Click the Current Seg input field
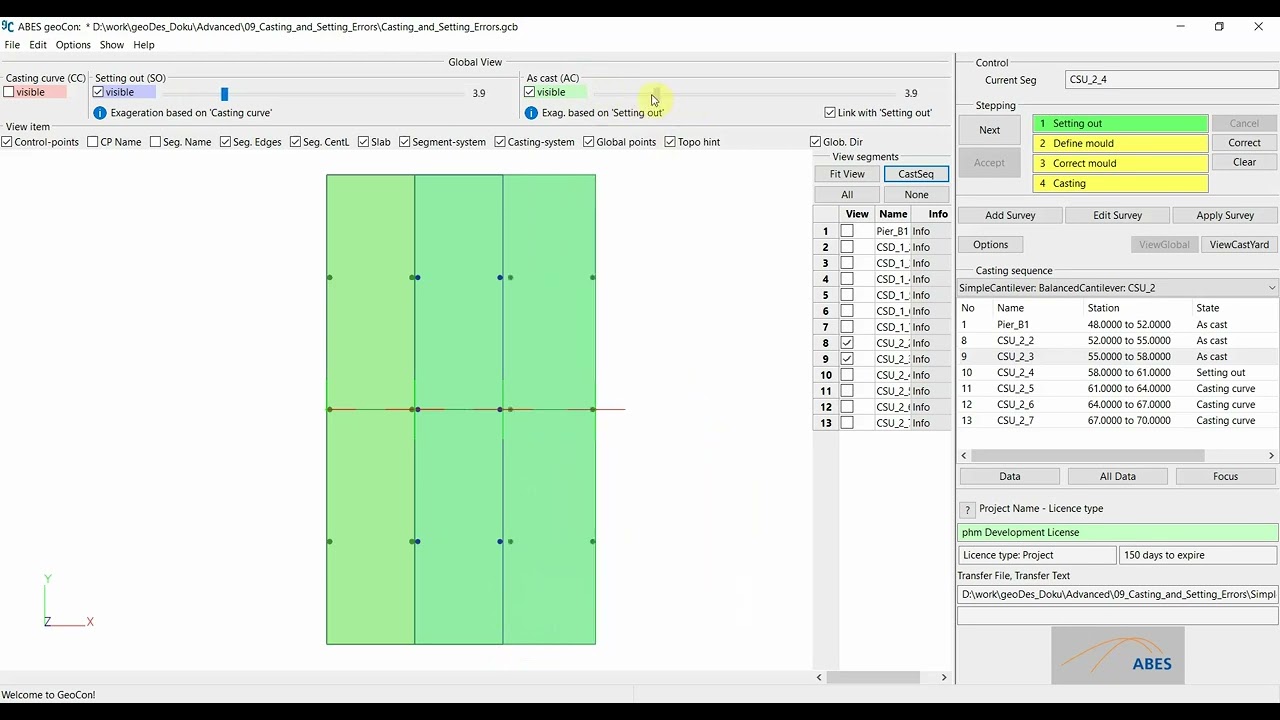 pyautogui.click(x=1172, y=80)
